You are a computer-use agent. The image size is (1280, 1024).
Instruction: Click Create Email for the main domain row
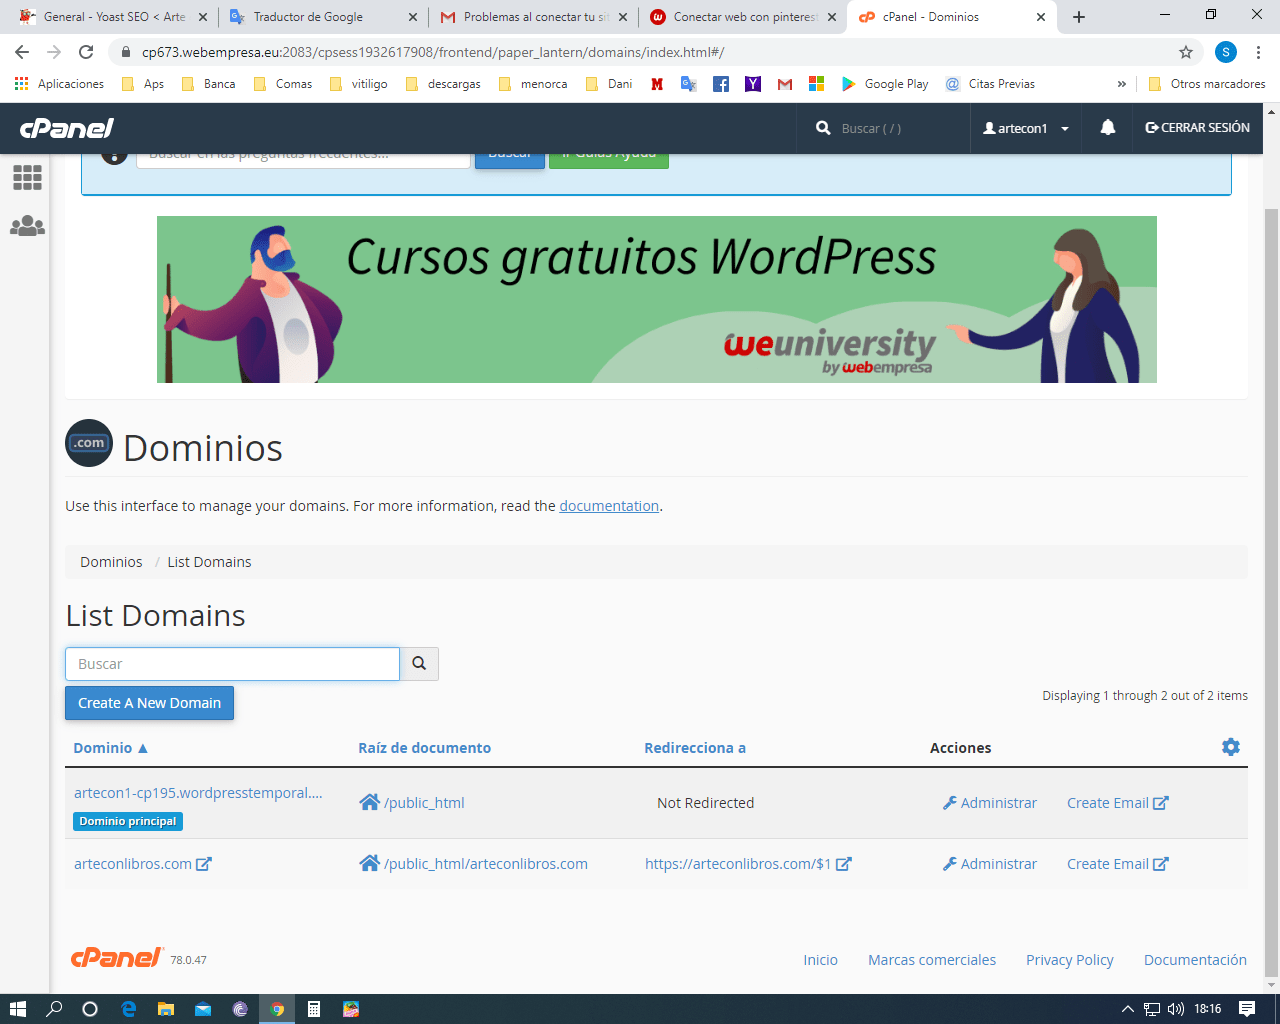pyautogui.click(x=1117, y=802)
